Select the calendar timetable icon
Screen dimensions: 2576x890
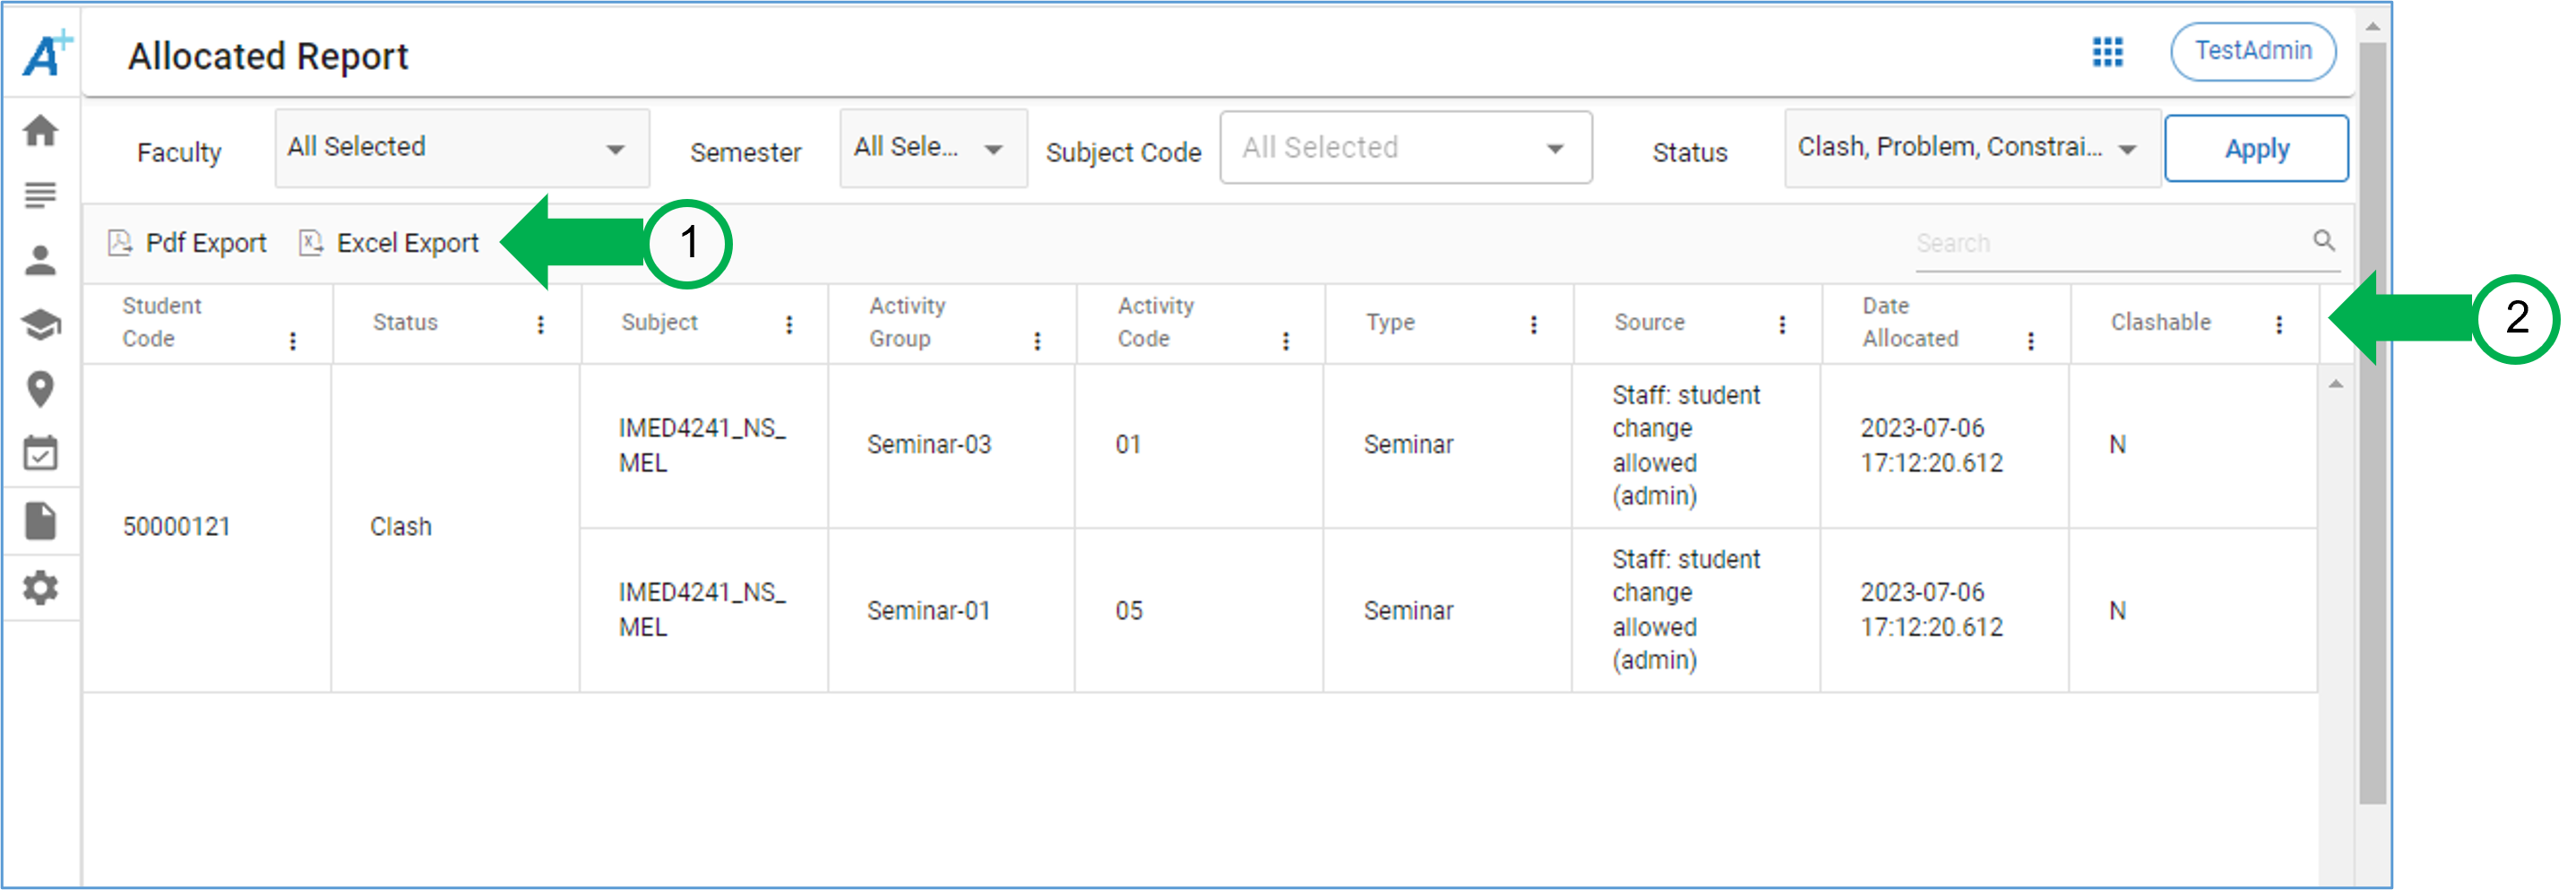coord(40,453)
